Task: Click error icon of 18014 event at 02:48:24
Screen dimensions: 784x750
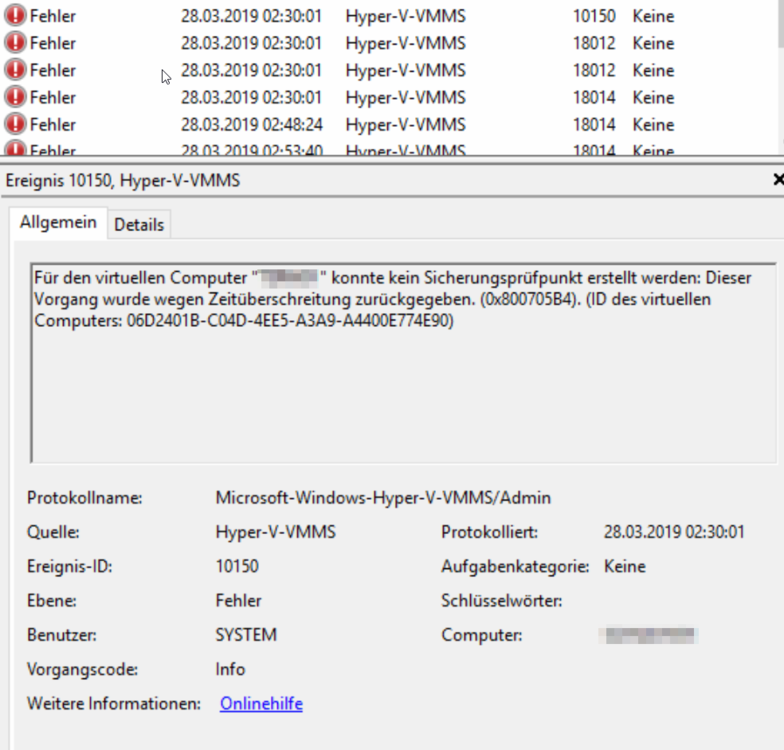Action: tap(16, 124)
